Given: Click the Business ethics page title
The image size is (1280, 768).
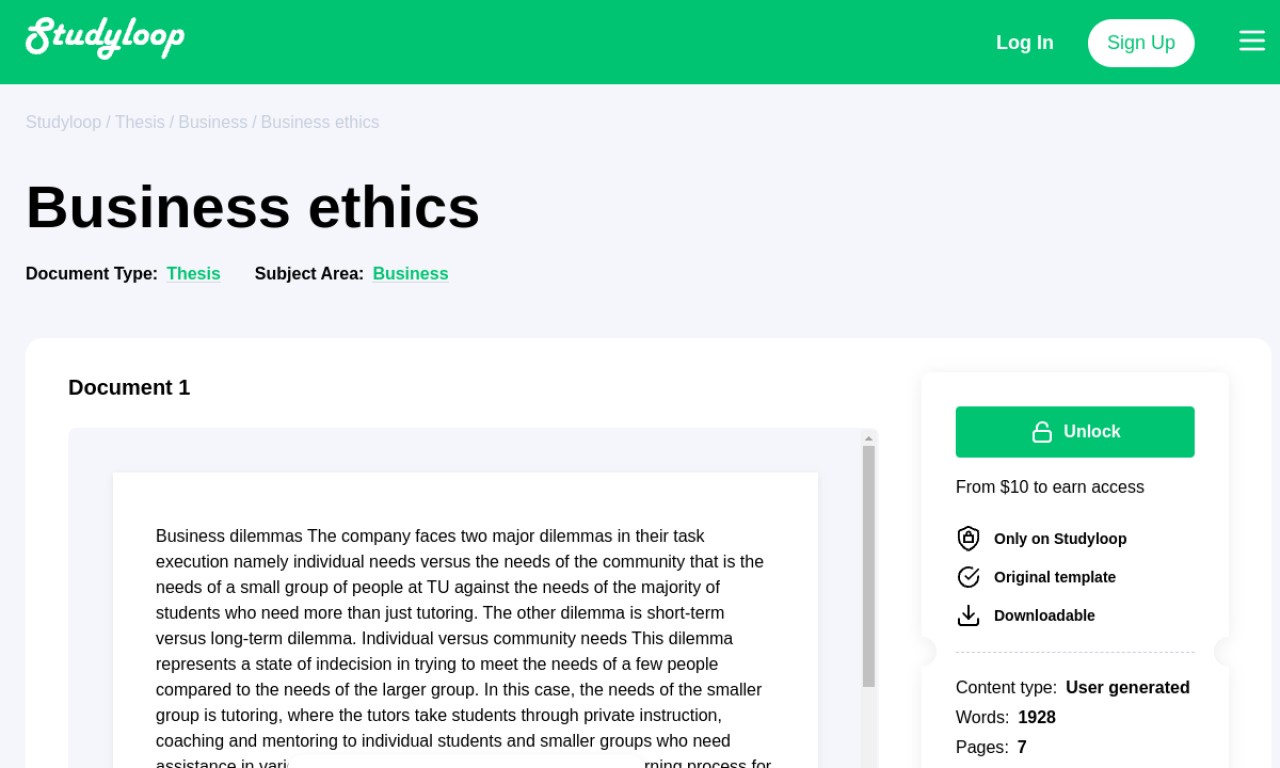Looking at the screenshot, I should point(253,207).
